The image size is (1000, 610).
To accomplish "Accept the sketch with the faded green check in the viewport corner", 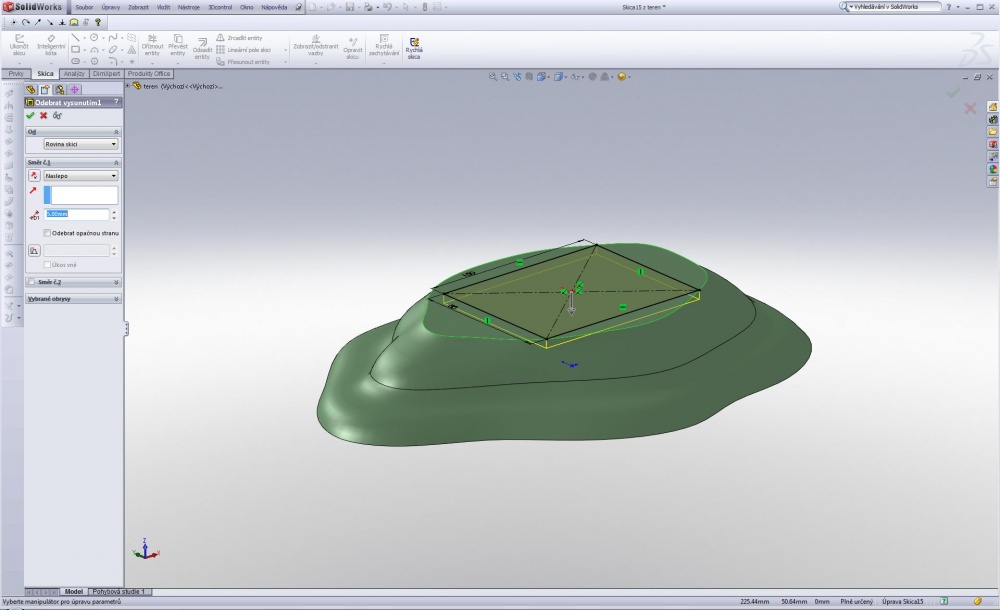I will [953, 93].
